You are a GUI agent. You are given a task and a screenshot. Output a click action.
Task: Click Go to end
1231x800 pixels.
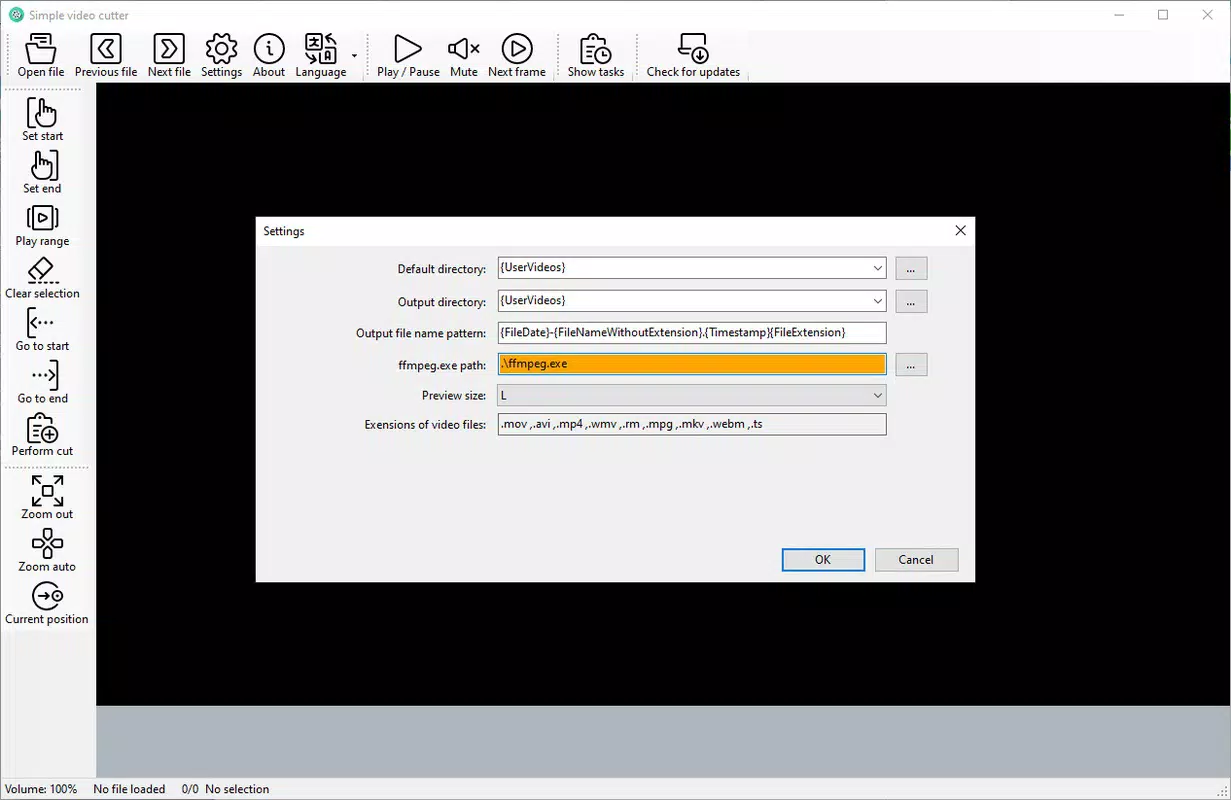[x=43, y=382]
